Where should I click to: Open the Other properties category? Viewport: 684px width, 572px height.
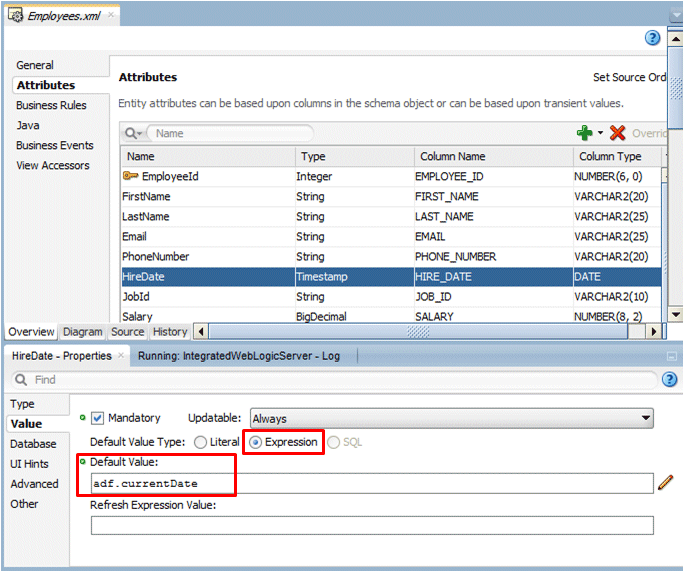[24, 504]
